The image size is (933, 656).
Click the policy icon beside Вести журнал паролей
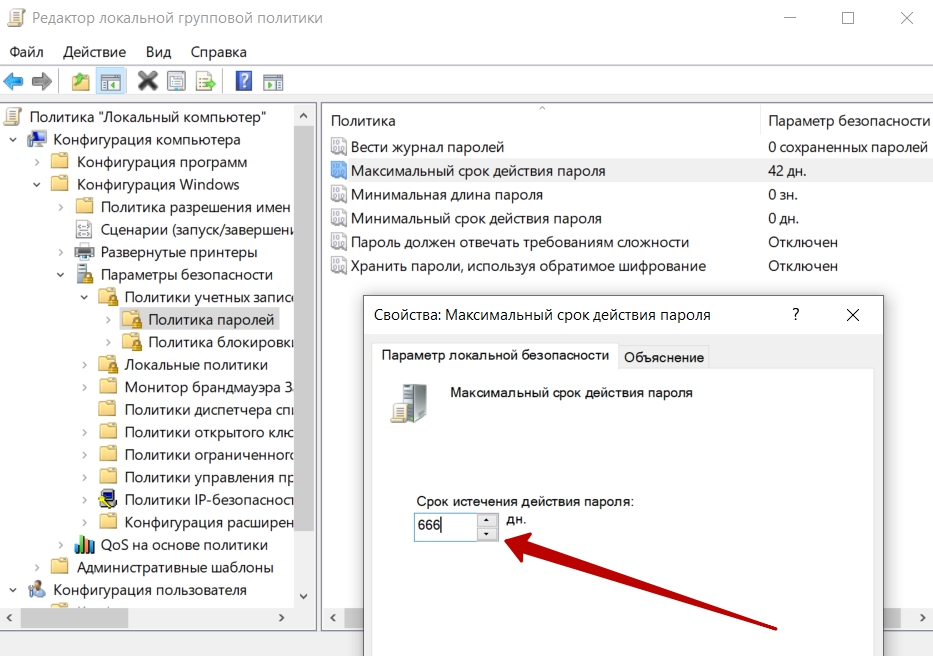pyautogui.click(x=339, y=146)
